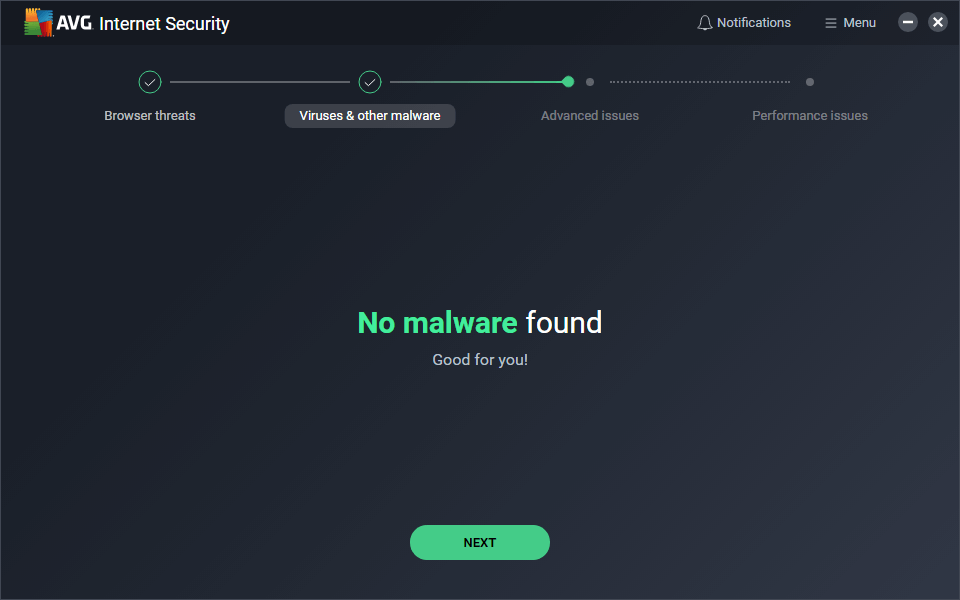The height and width of the screenshot is (600, 960).
Task: Click the Notifications bell icon
Action: [705, 23]
